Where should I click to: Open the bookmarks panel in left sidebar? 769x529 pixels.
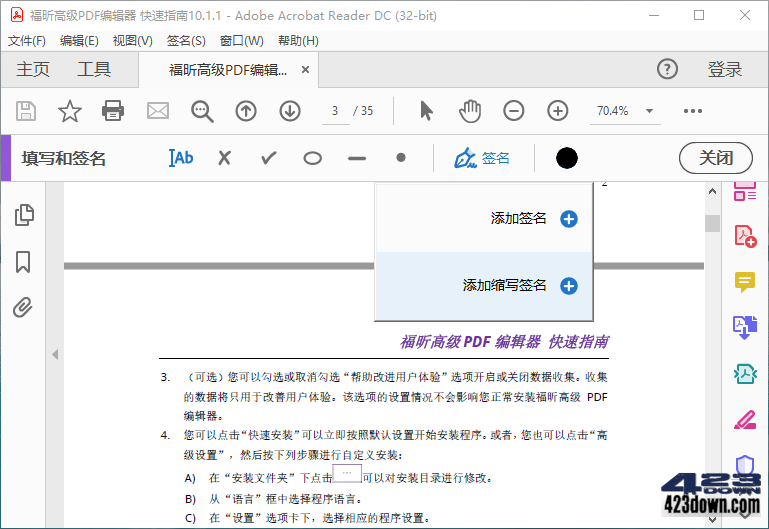point(23,262)
